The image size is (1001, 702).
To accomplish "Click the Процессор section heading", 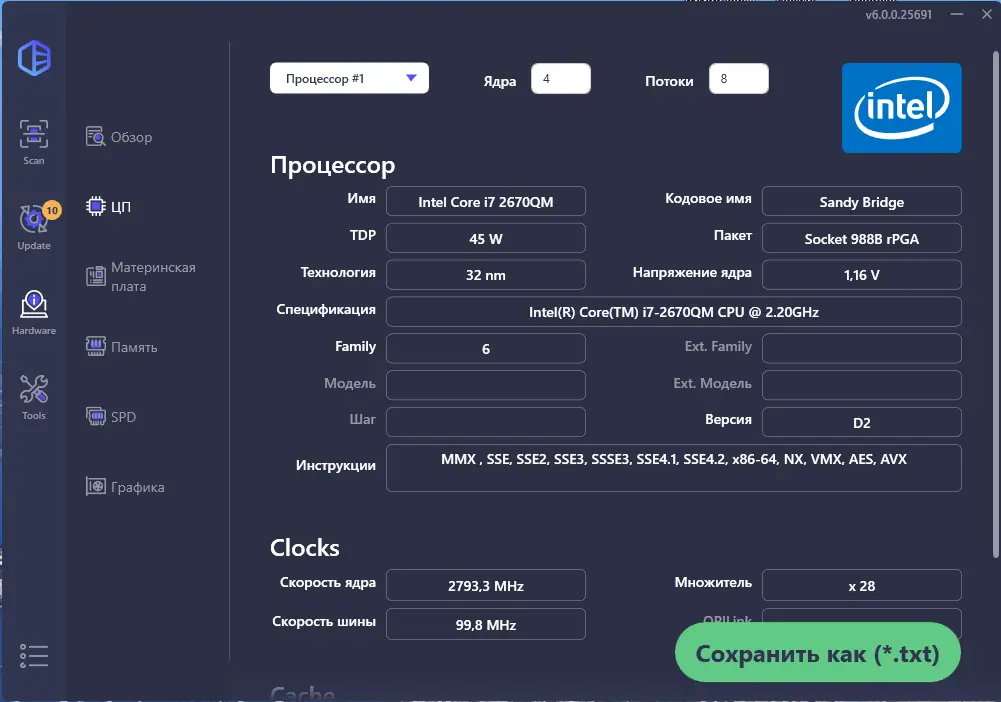I will pyautogui.click(x=333, y=165).
